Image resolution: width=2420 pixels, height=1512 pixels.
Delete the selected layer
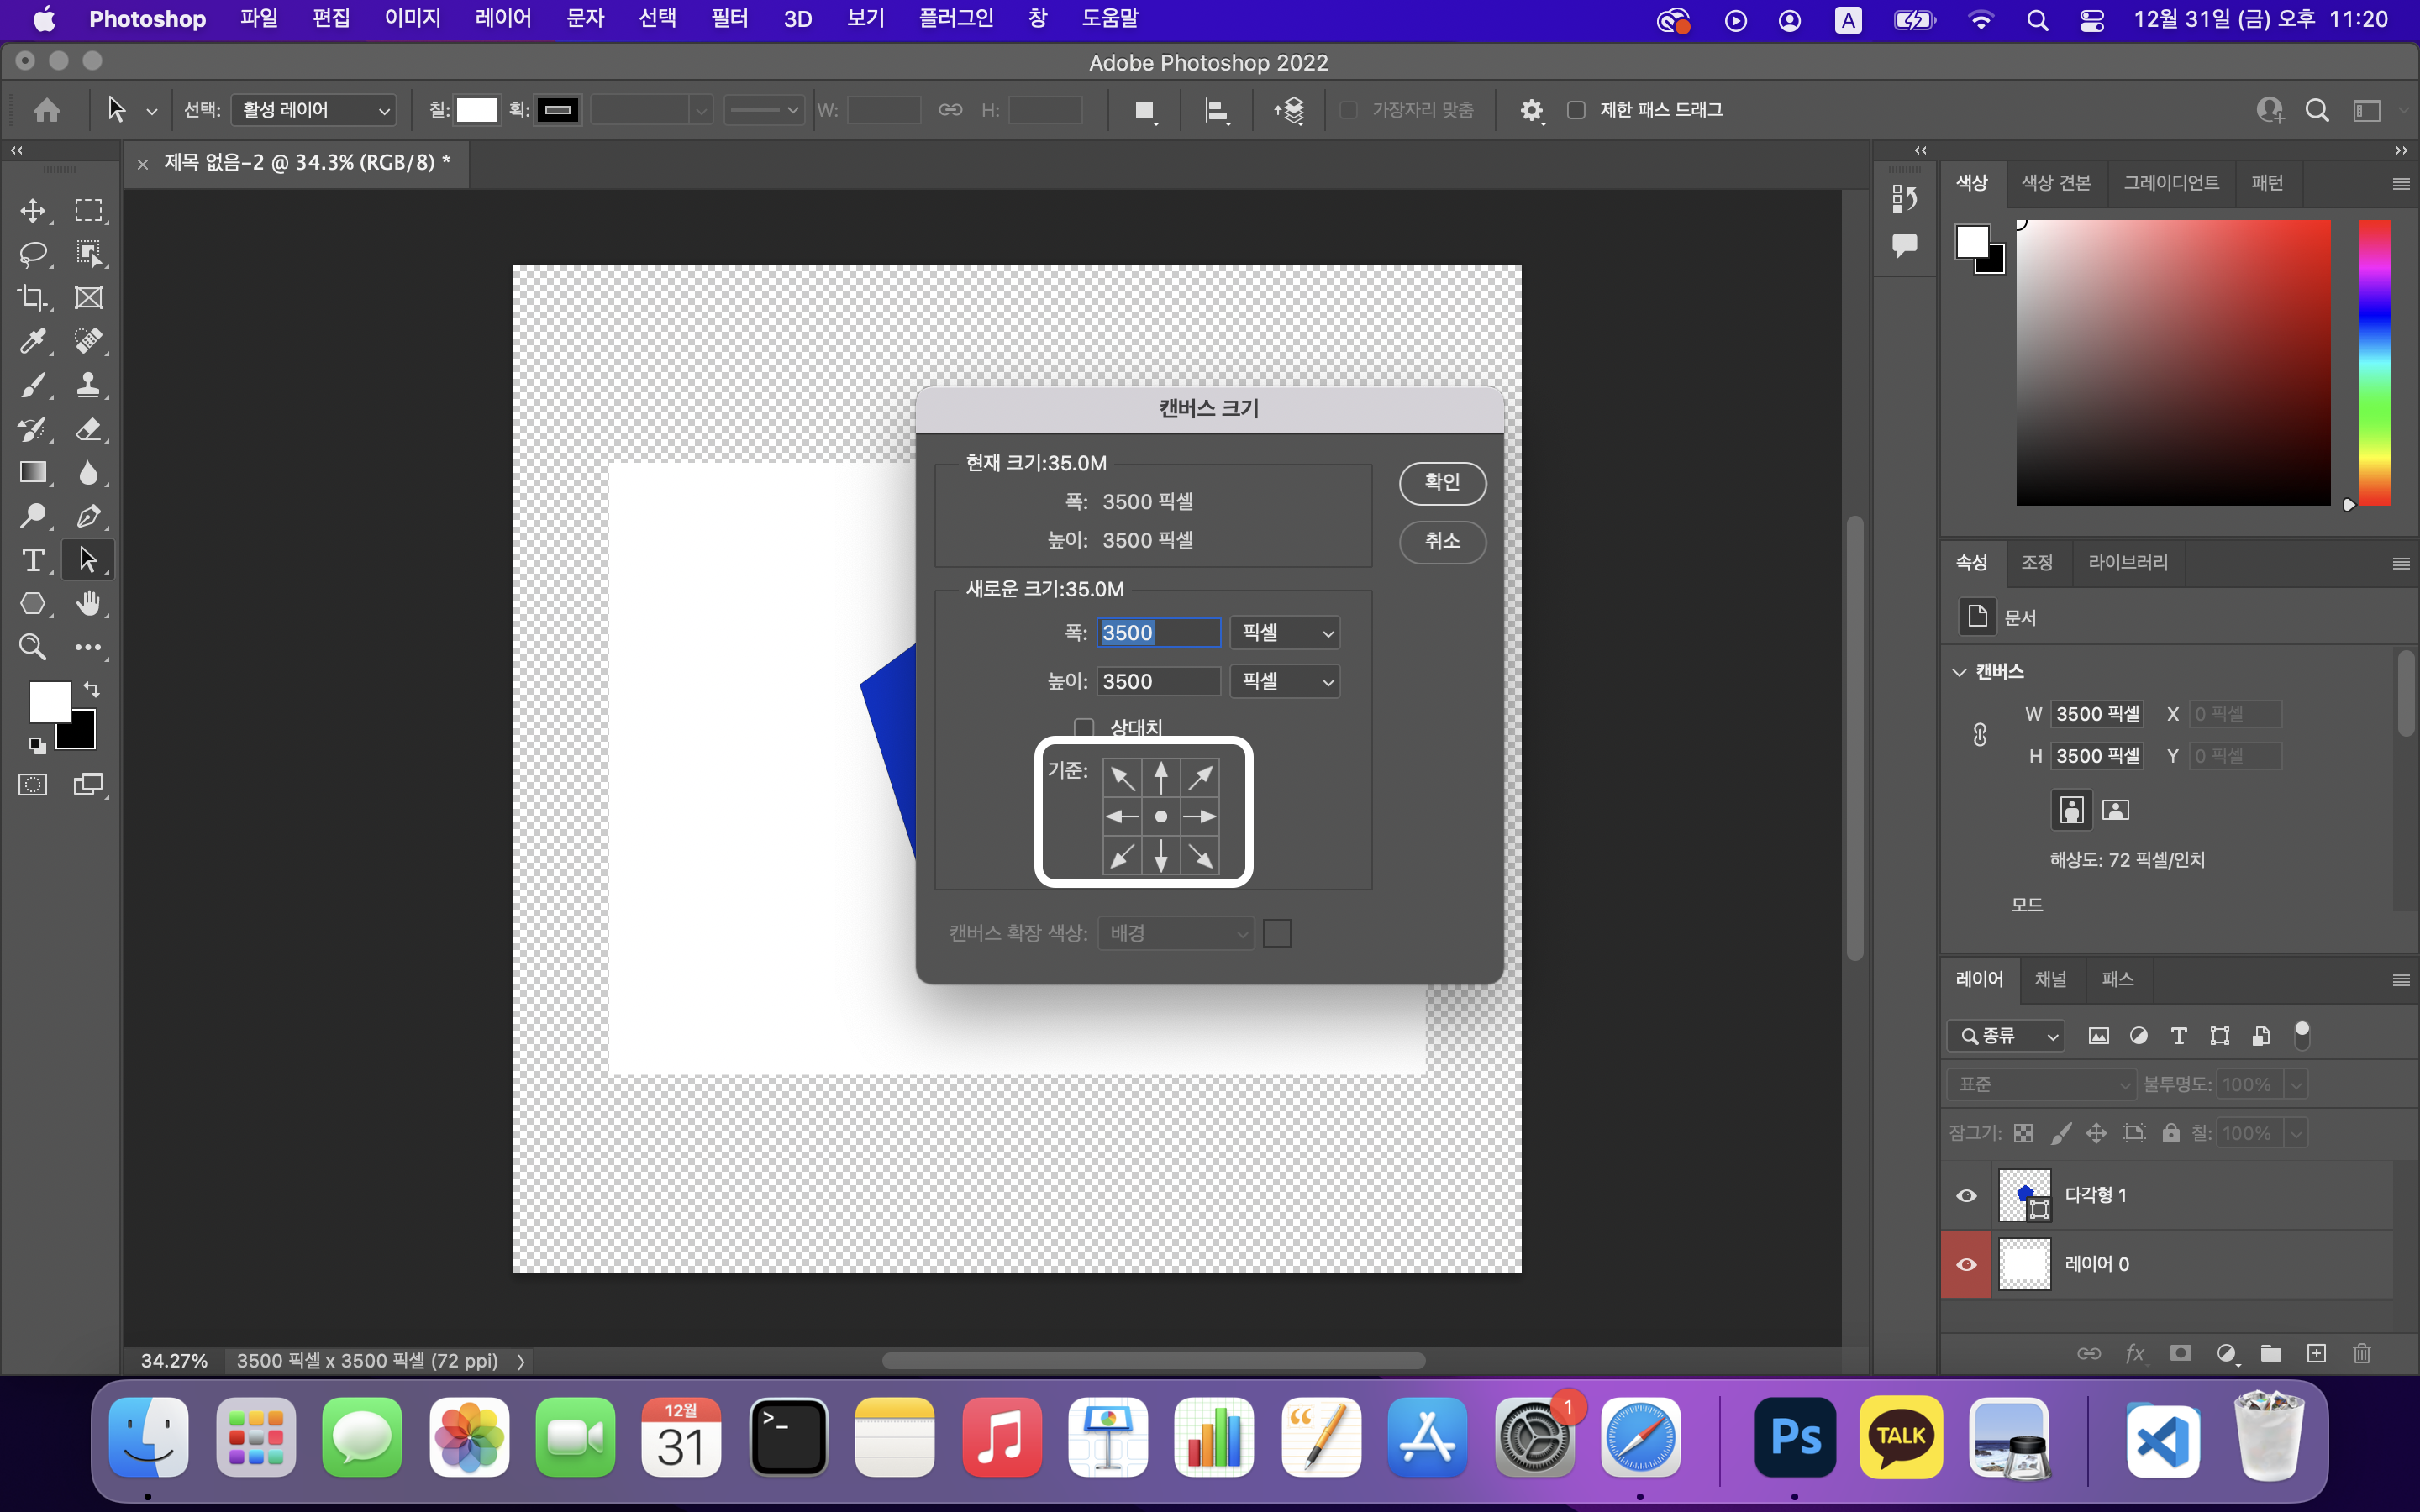(x=2361, y=1353)
